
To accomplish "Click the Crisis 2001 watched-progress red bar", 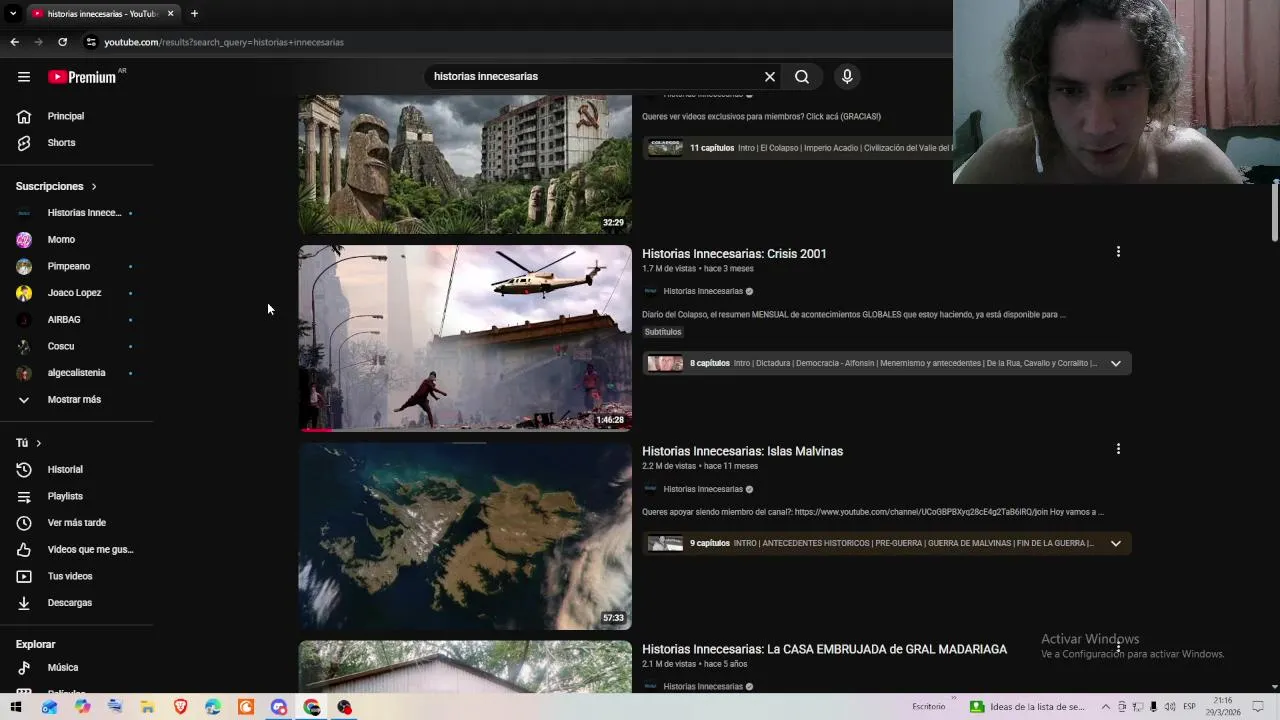I will pyautogui.click(x=317, y=430).
